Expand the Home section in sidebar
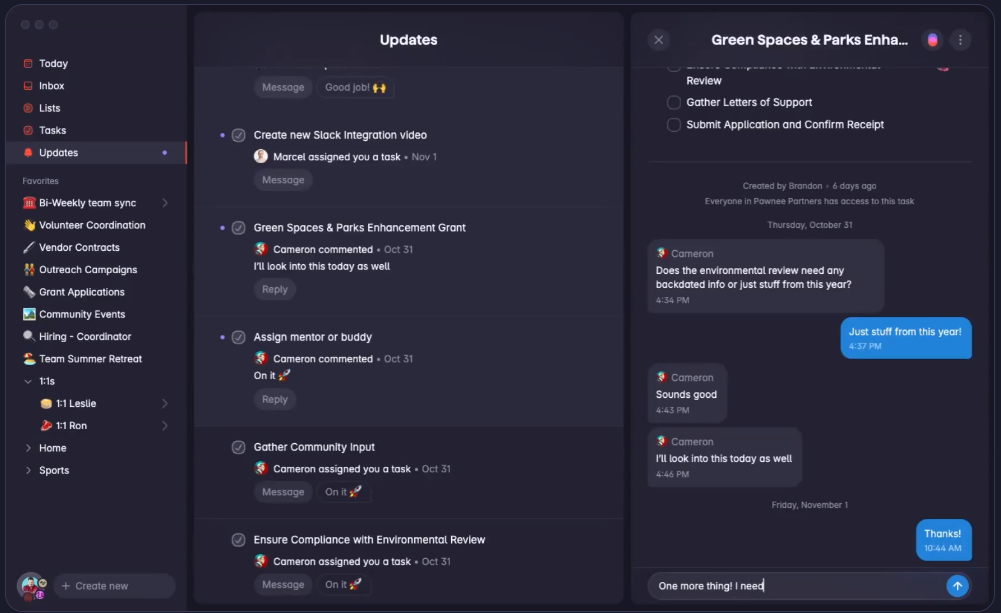The image size is (1001, 613). pyautogui.click(x=28, y=448)
